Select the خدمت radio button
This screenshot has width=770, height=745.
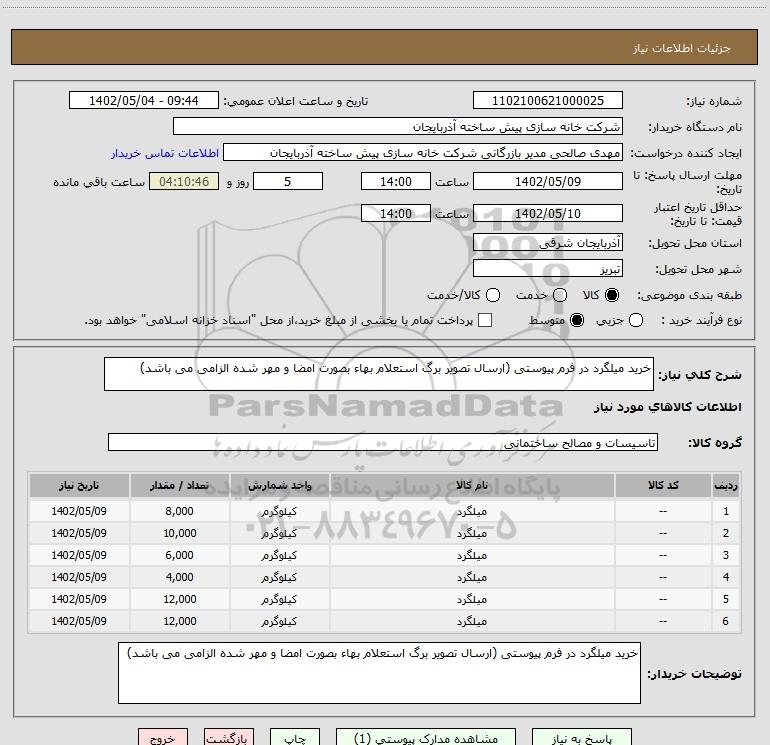tap(560, 295)
